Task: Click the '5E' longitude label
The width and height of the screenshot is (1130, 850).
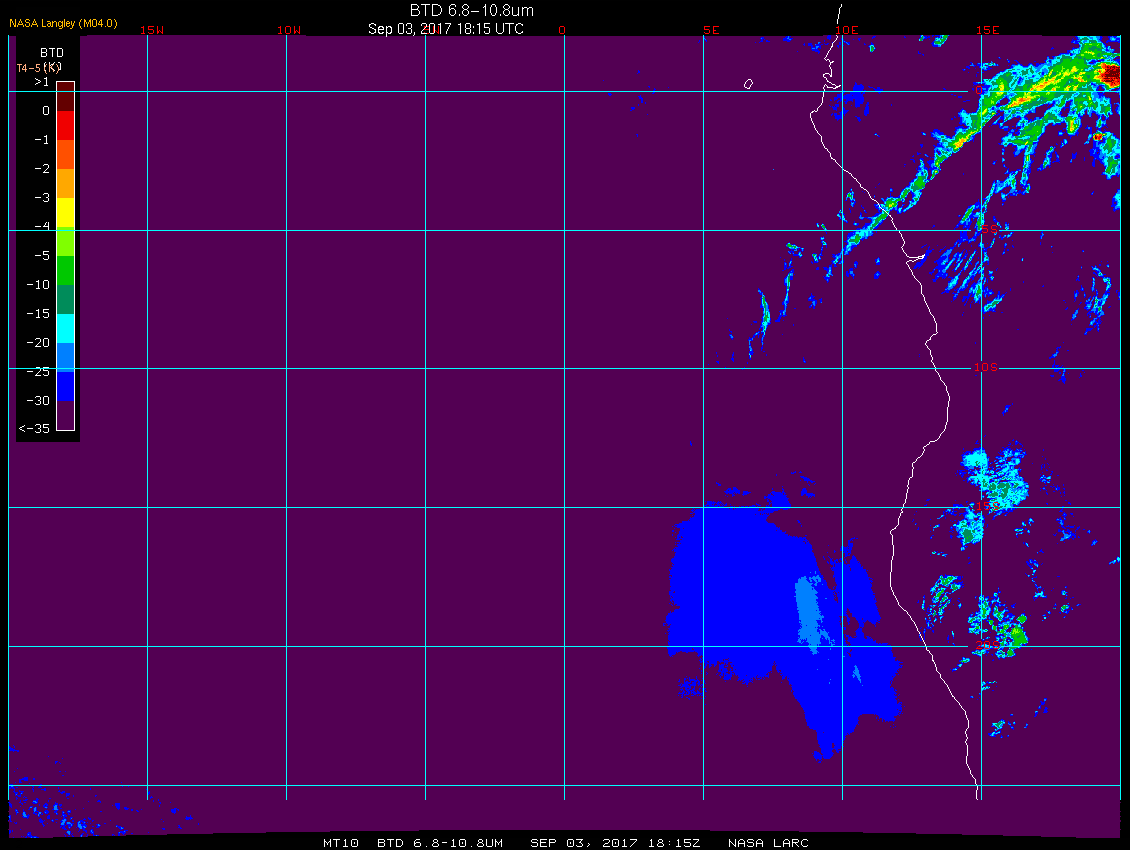Action: [711, 30]
